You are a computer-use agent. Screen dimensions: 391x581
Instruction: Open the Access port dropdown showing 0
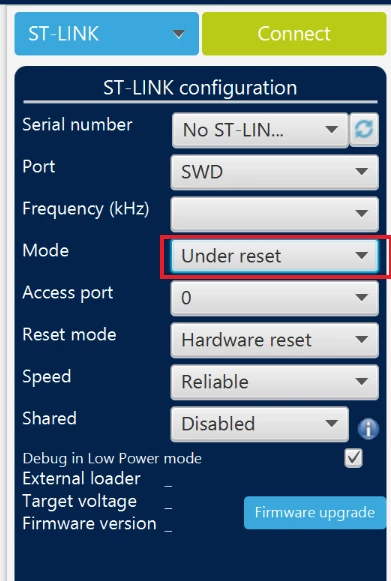[x=275, y=298]
